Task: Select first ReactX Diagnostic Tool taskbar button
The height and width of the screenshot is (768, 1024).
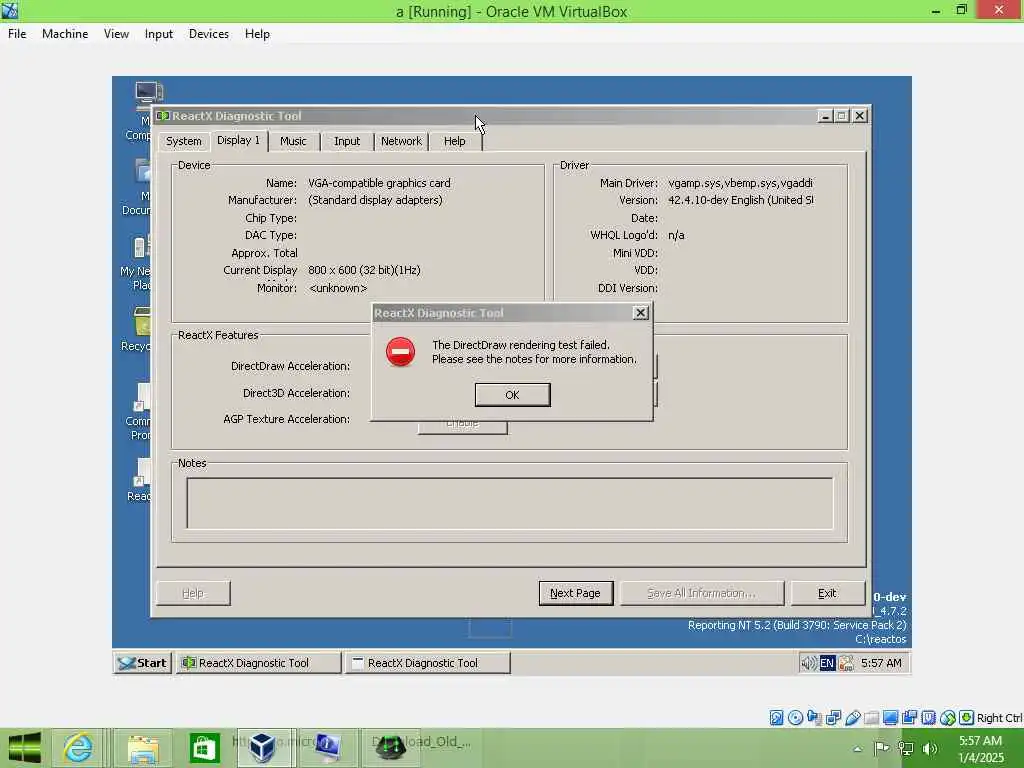Action: (x=259, y=663)
